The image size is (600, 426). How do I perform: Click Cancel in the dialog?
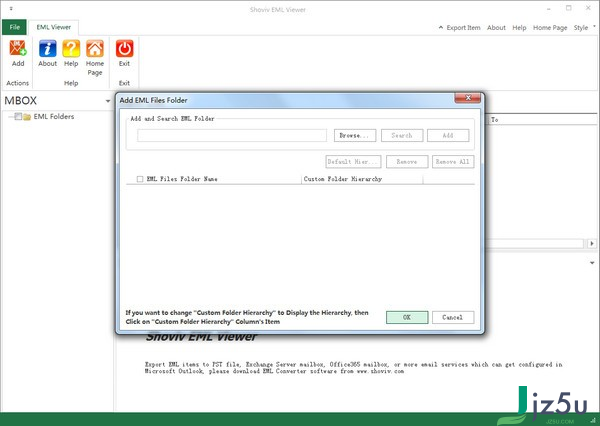(x=453, y=317)
